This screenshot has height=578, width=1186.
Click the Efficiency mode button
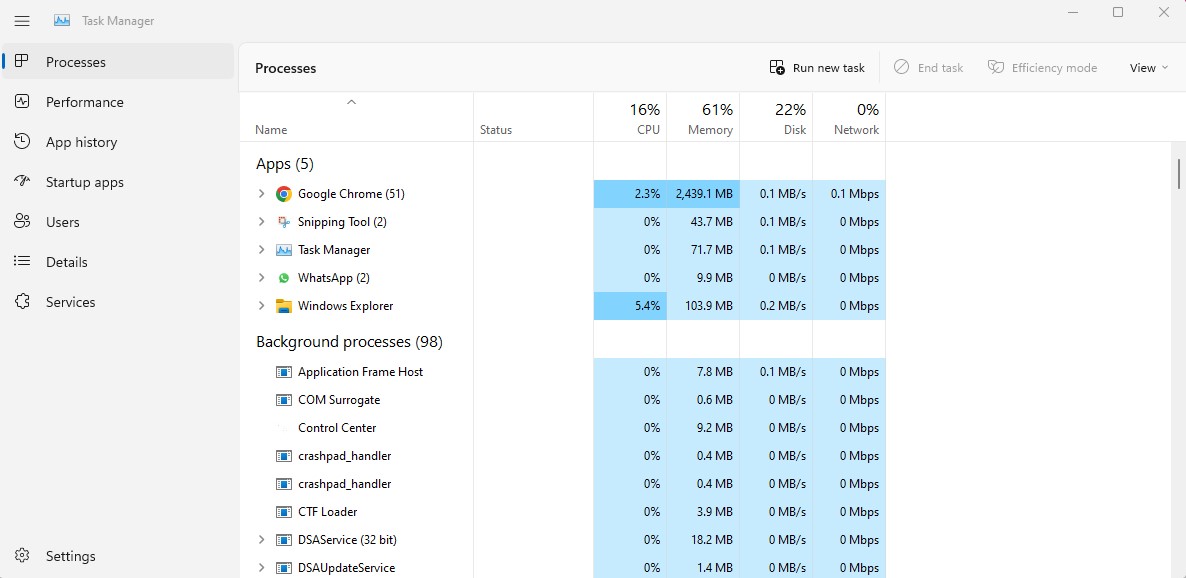coord(1043,67)
